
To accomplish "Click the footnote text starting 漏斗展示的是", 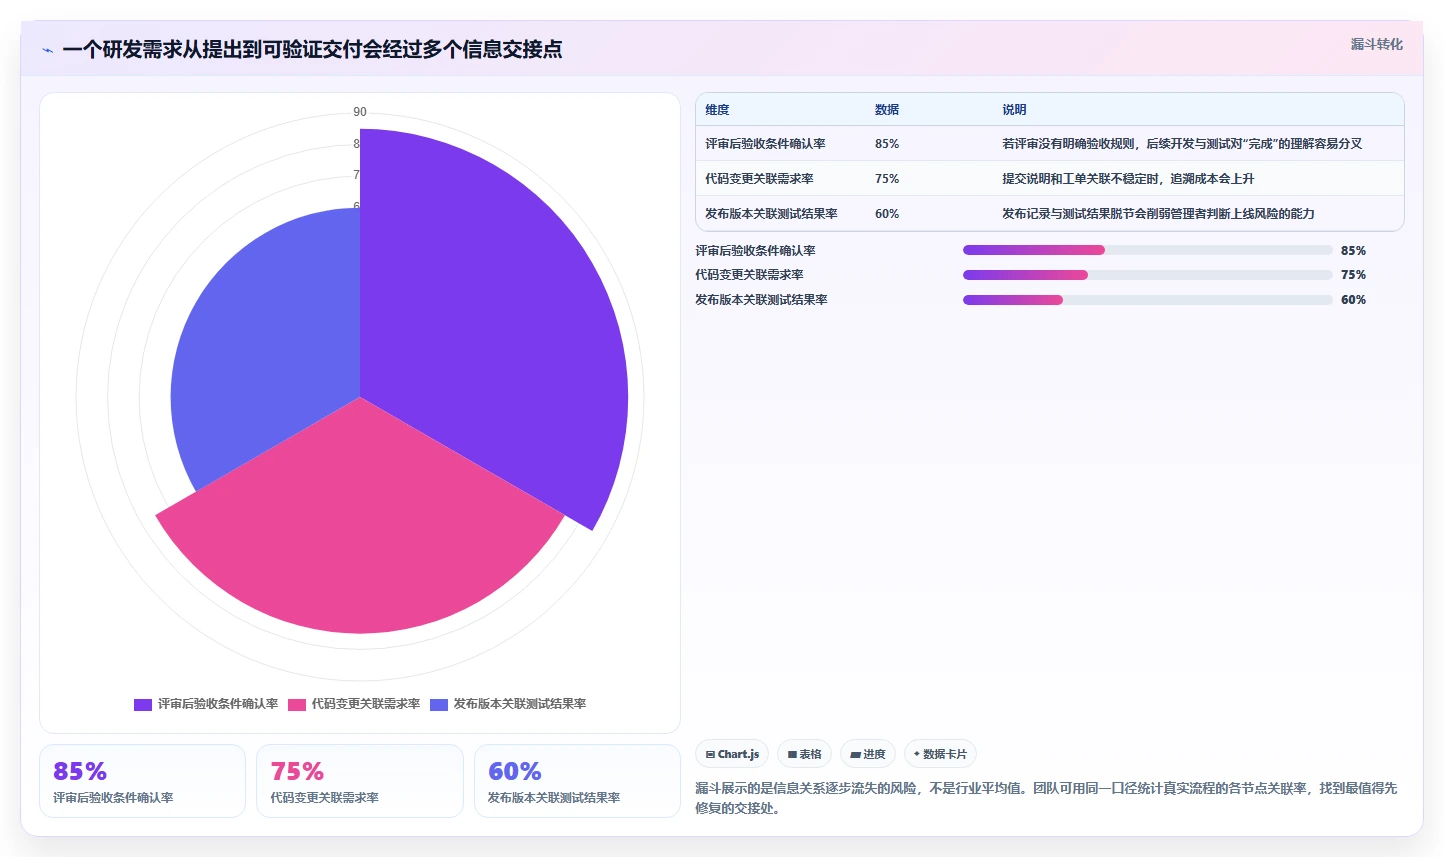I will pyautogui.click(x=1046, y=798).
